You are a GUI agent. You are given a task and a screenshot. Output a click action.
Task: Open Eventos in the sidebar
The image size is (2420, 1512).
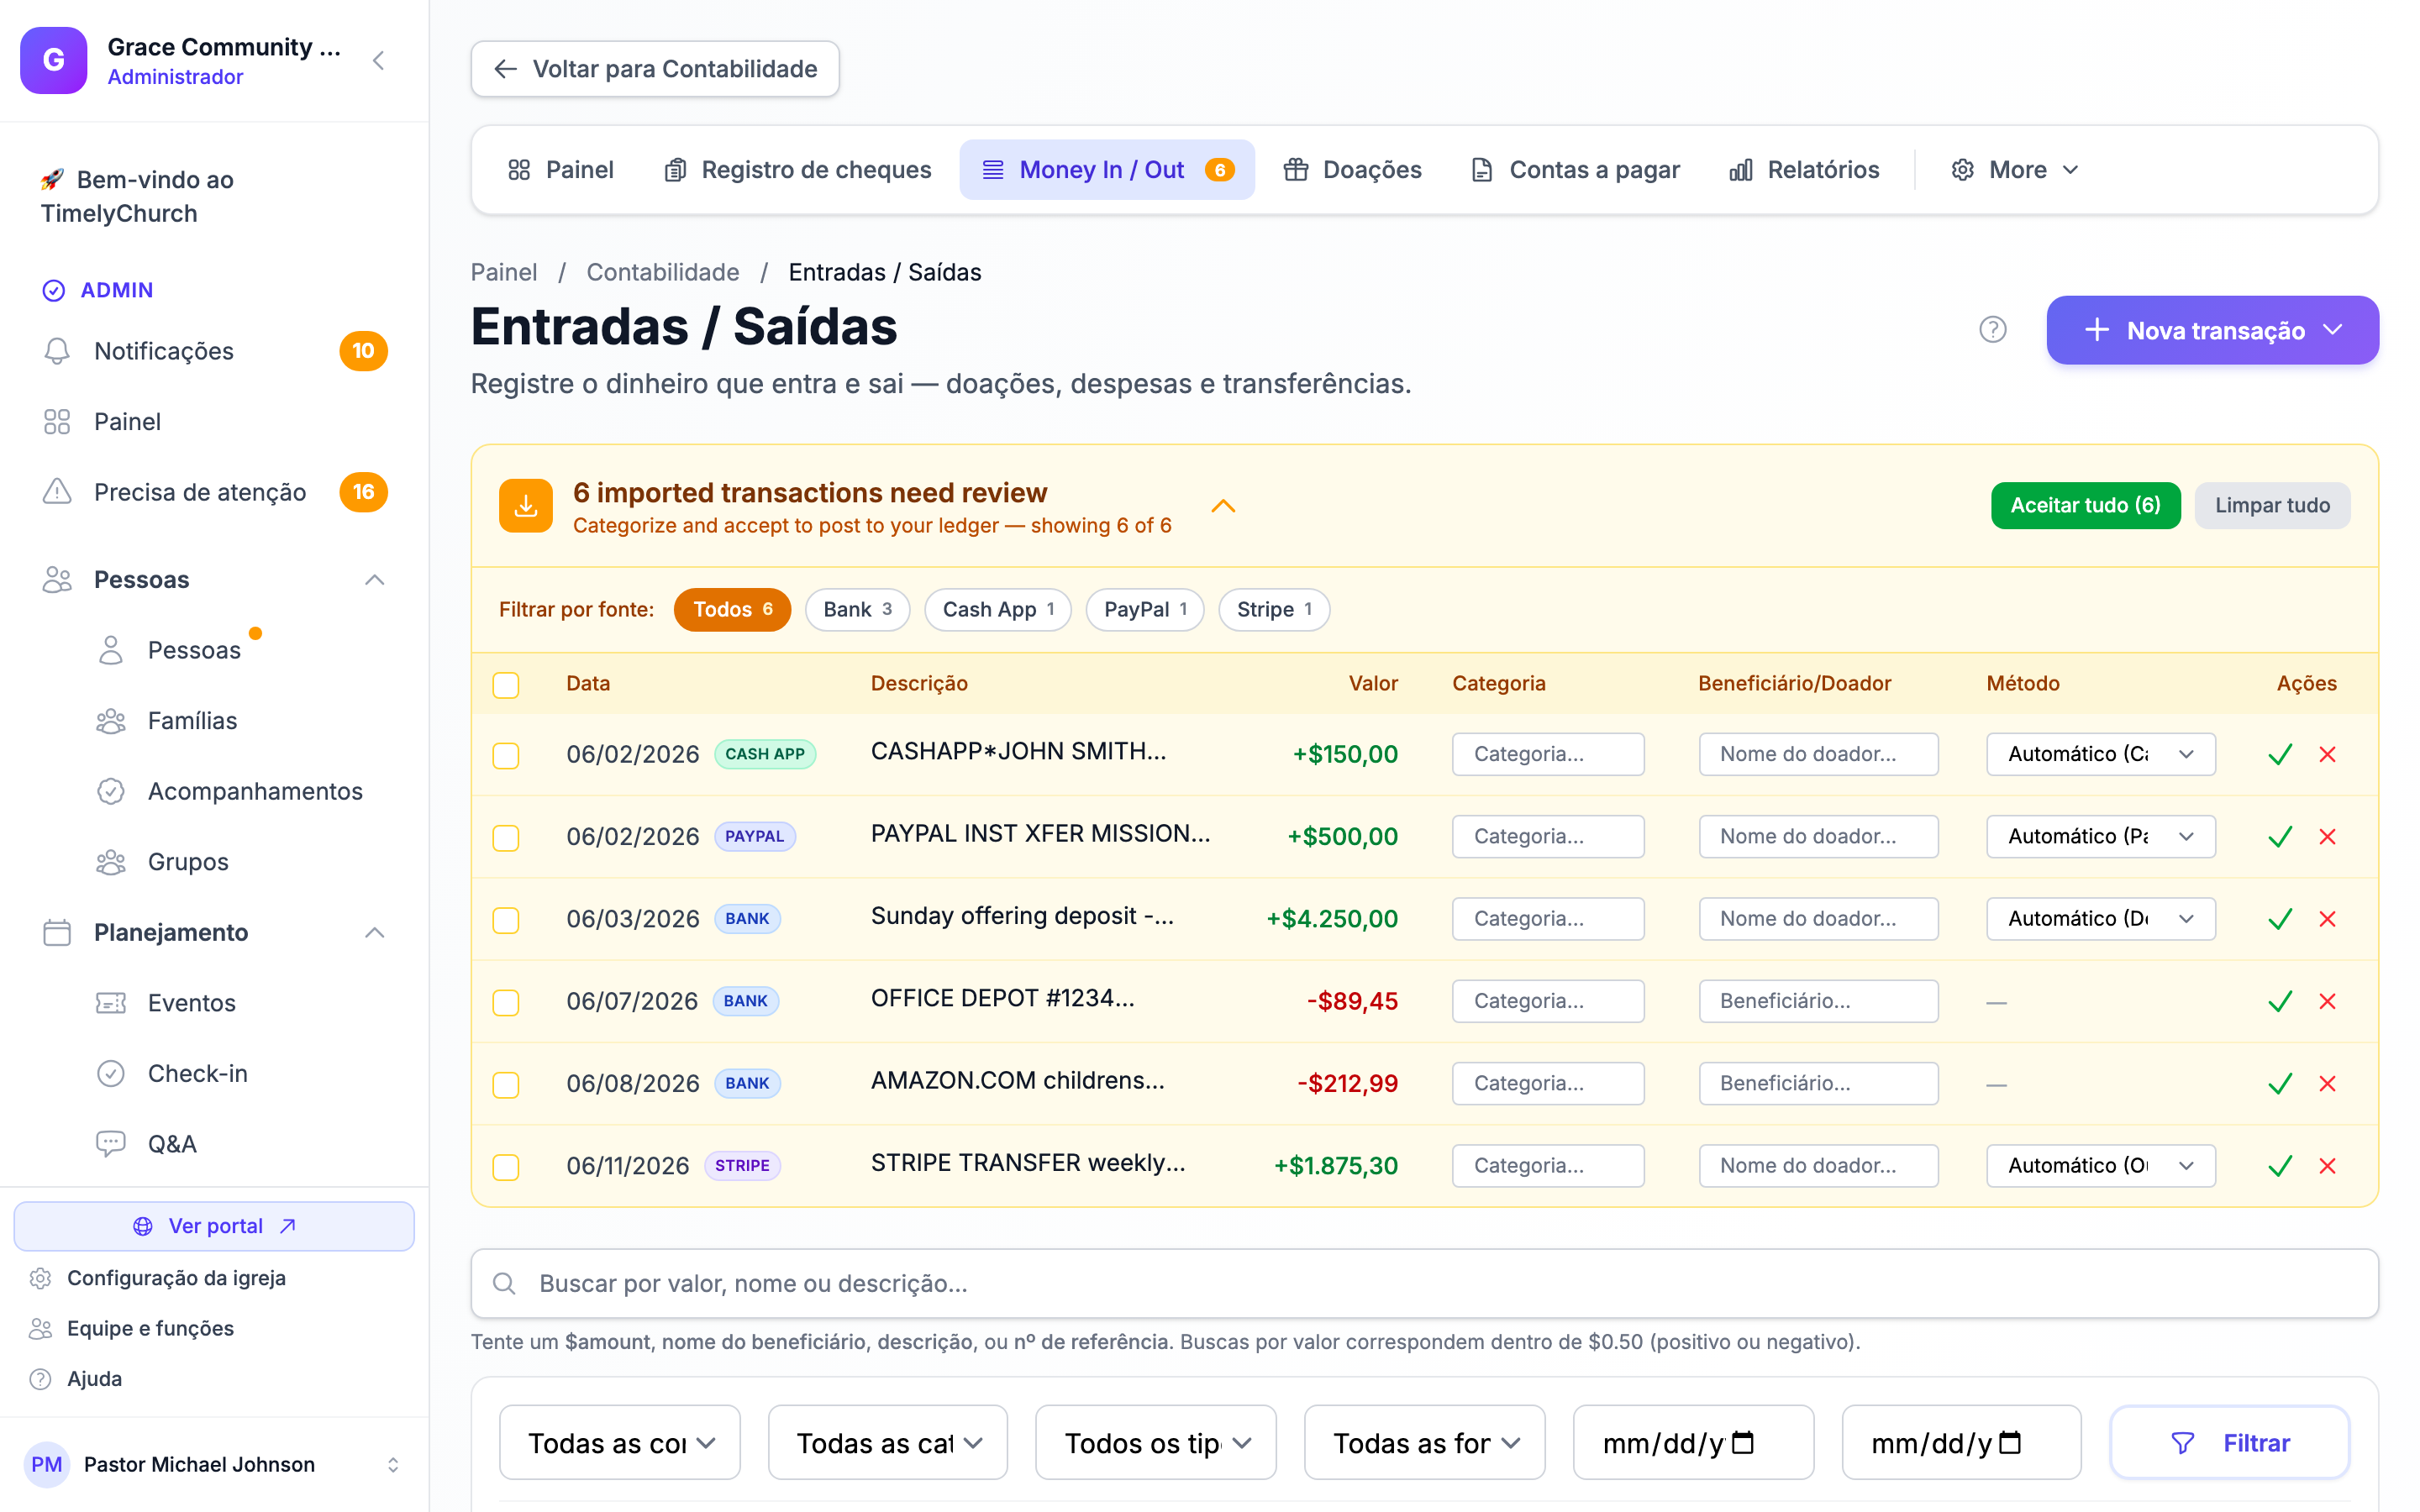(x=191, y=1002)
